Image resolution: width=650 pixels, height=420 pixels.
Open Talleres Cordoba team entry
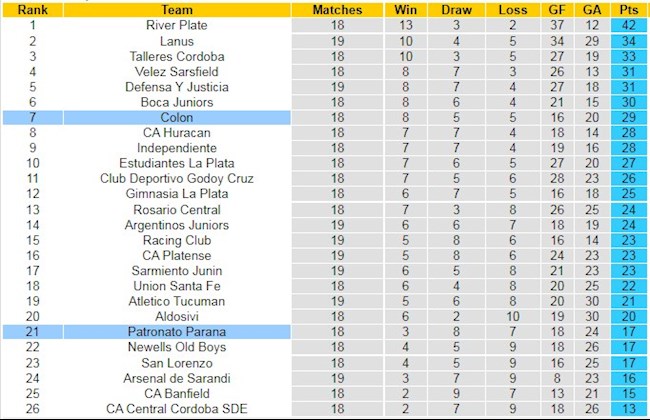point(177,56)
